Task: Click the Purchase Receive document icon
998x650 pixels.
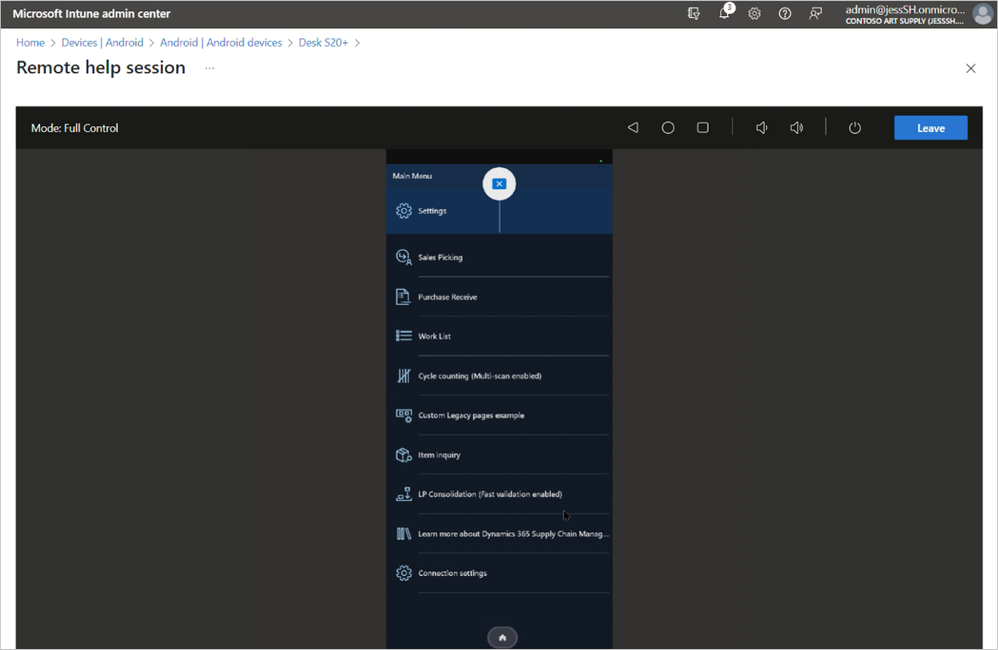Action: [404, 297]
